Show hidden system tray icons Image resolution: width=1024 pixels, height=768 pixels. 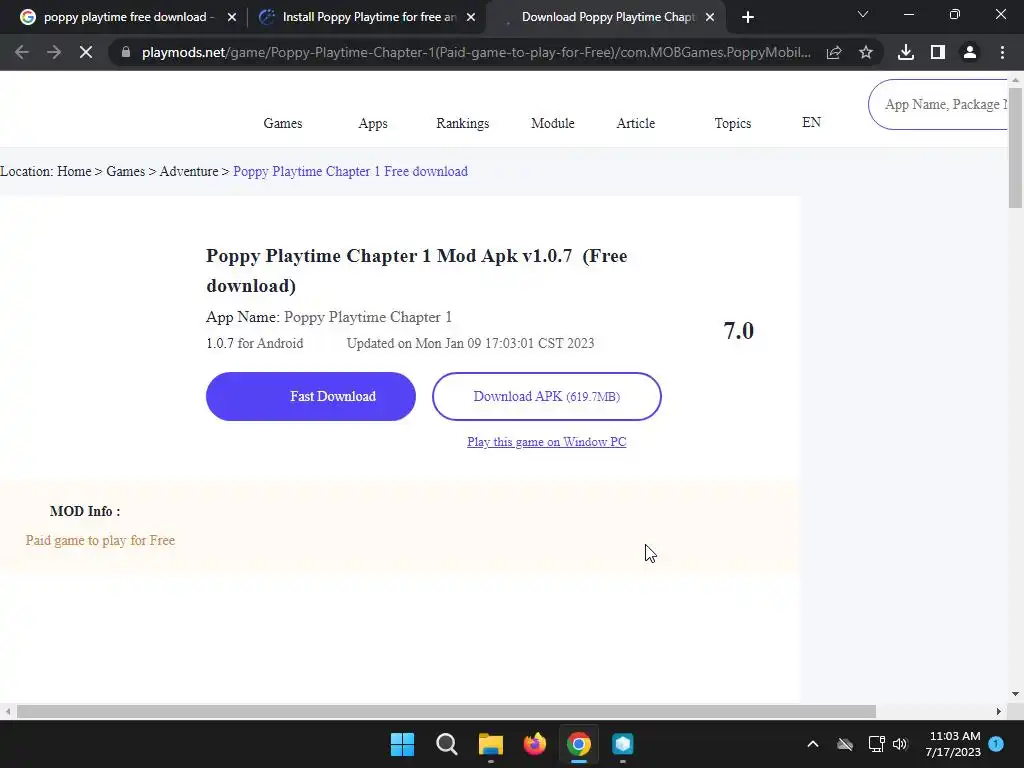tap(813, 744)
